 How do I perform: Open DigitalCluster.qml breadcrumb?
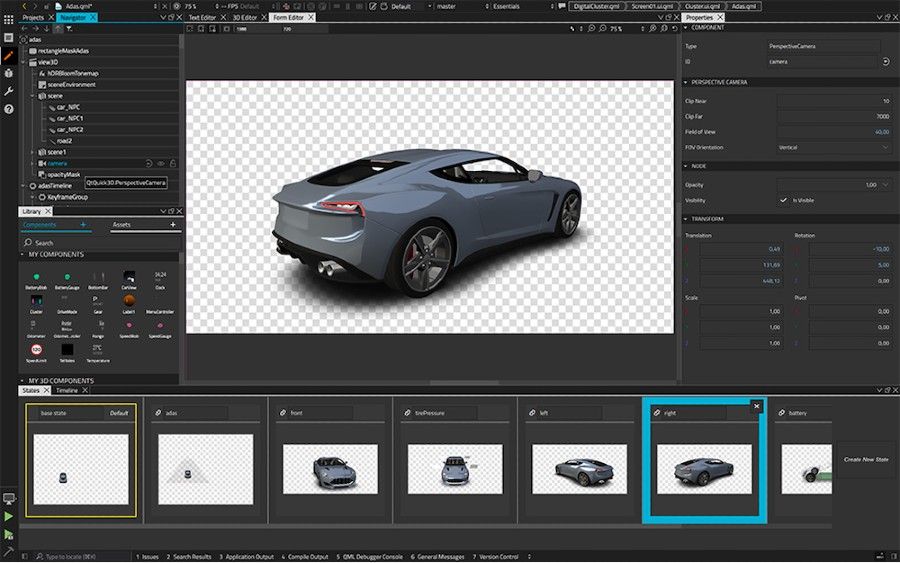pyautogui.click(x=596, y=6)
